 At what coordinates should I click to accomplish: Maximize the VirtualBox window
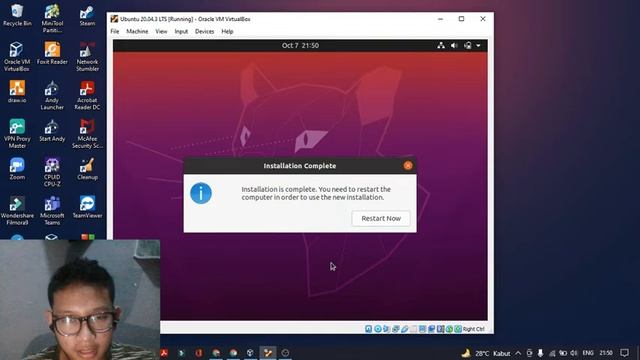[x=461, y=19]
